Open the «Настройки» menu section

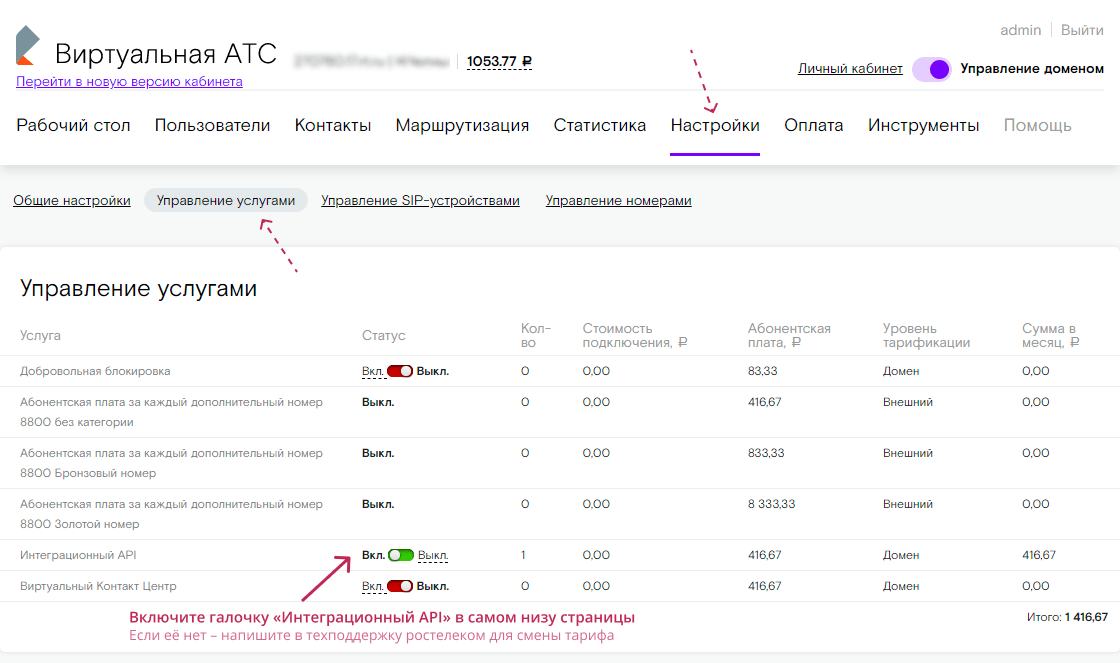(x=714, y=125)
